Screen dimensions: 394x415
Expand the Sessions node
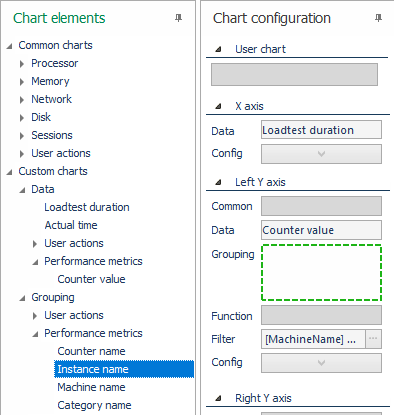[22, 136]
